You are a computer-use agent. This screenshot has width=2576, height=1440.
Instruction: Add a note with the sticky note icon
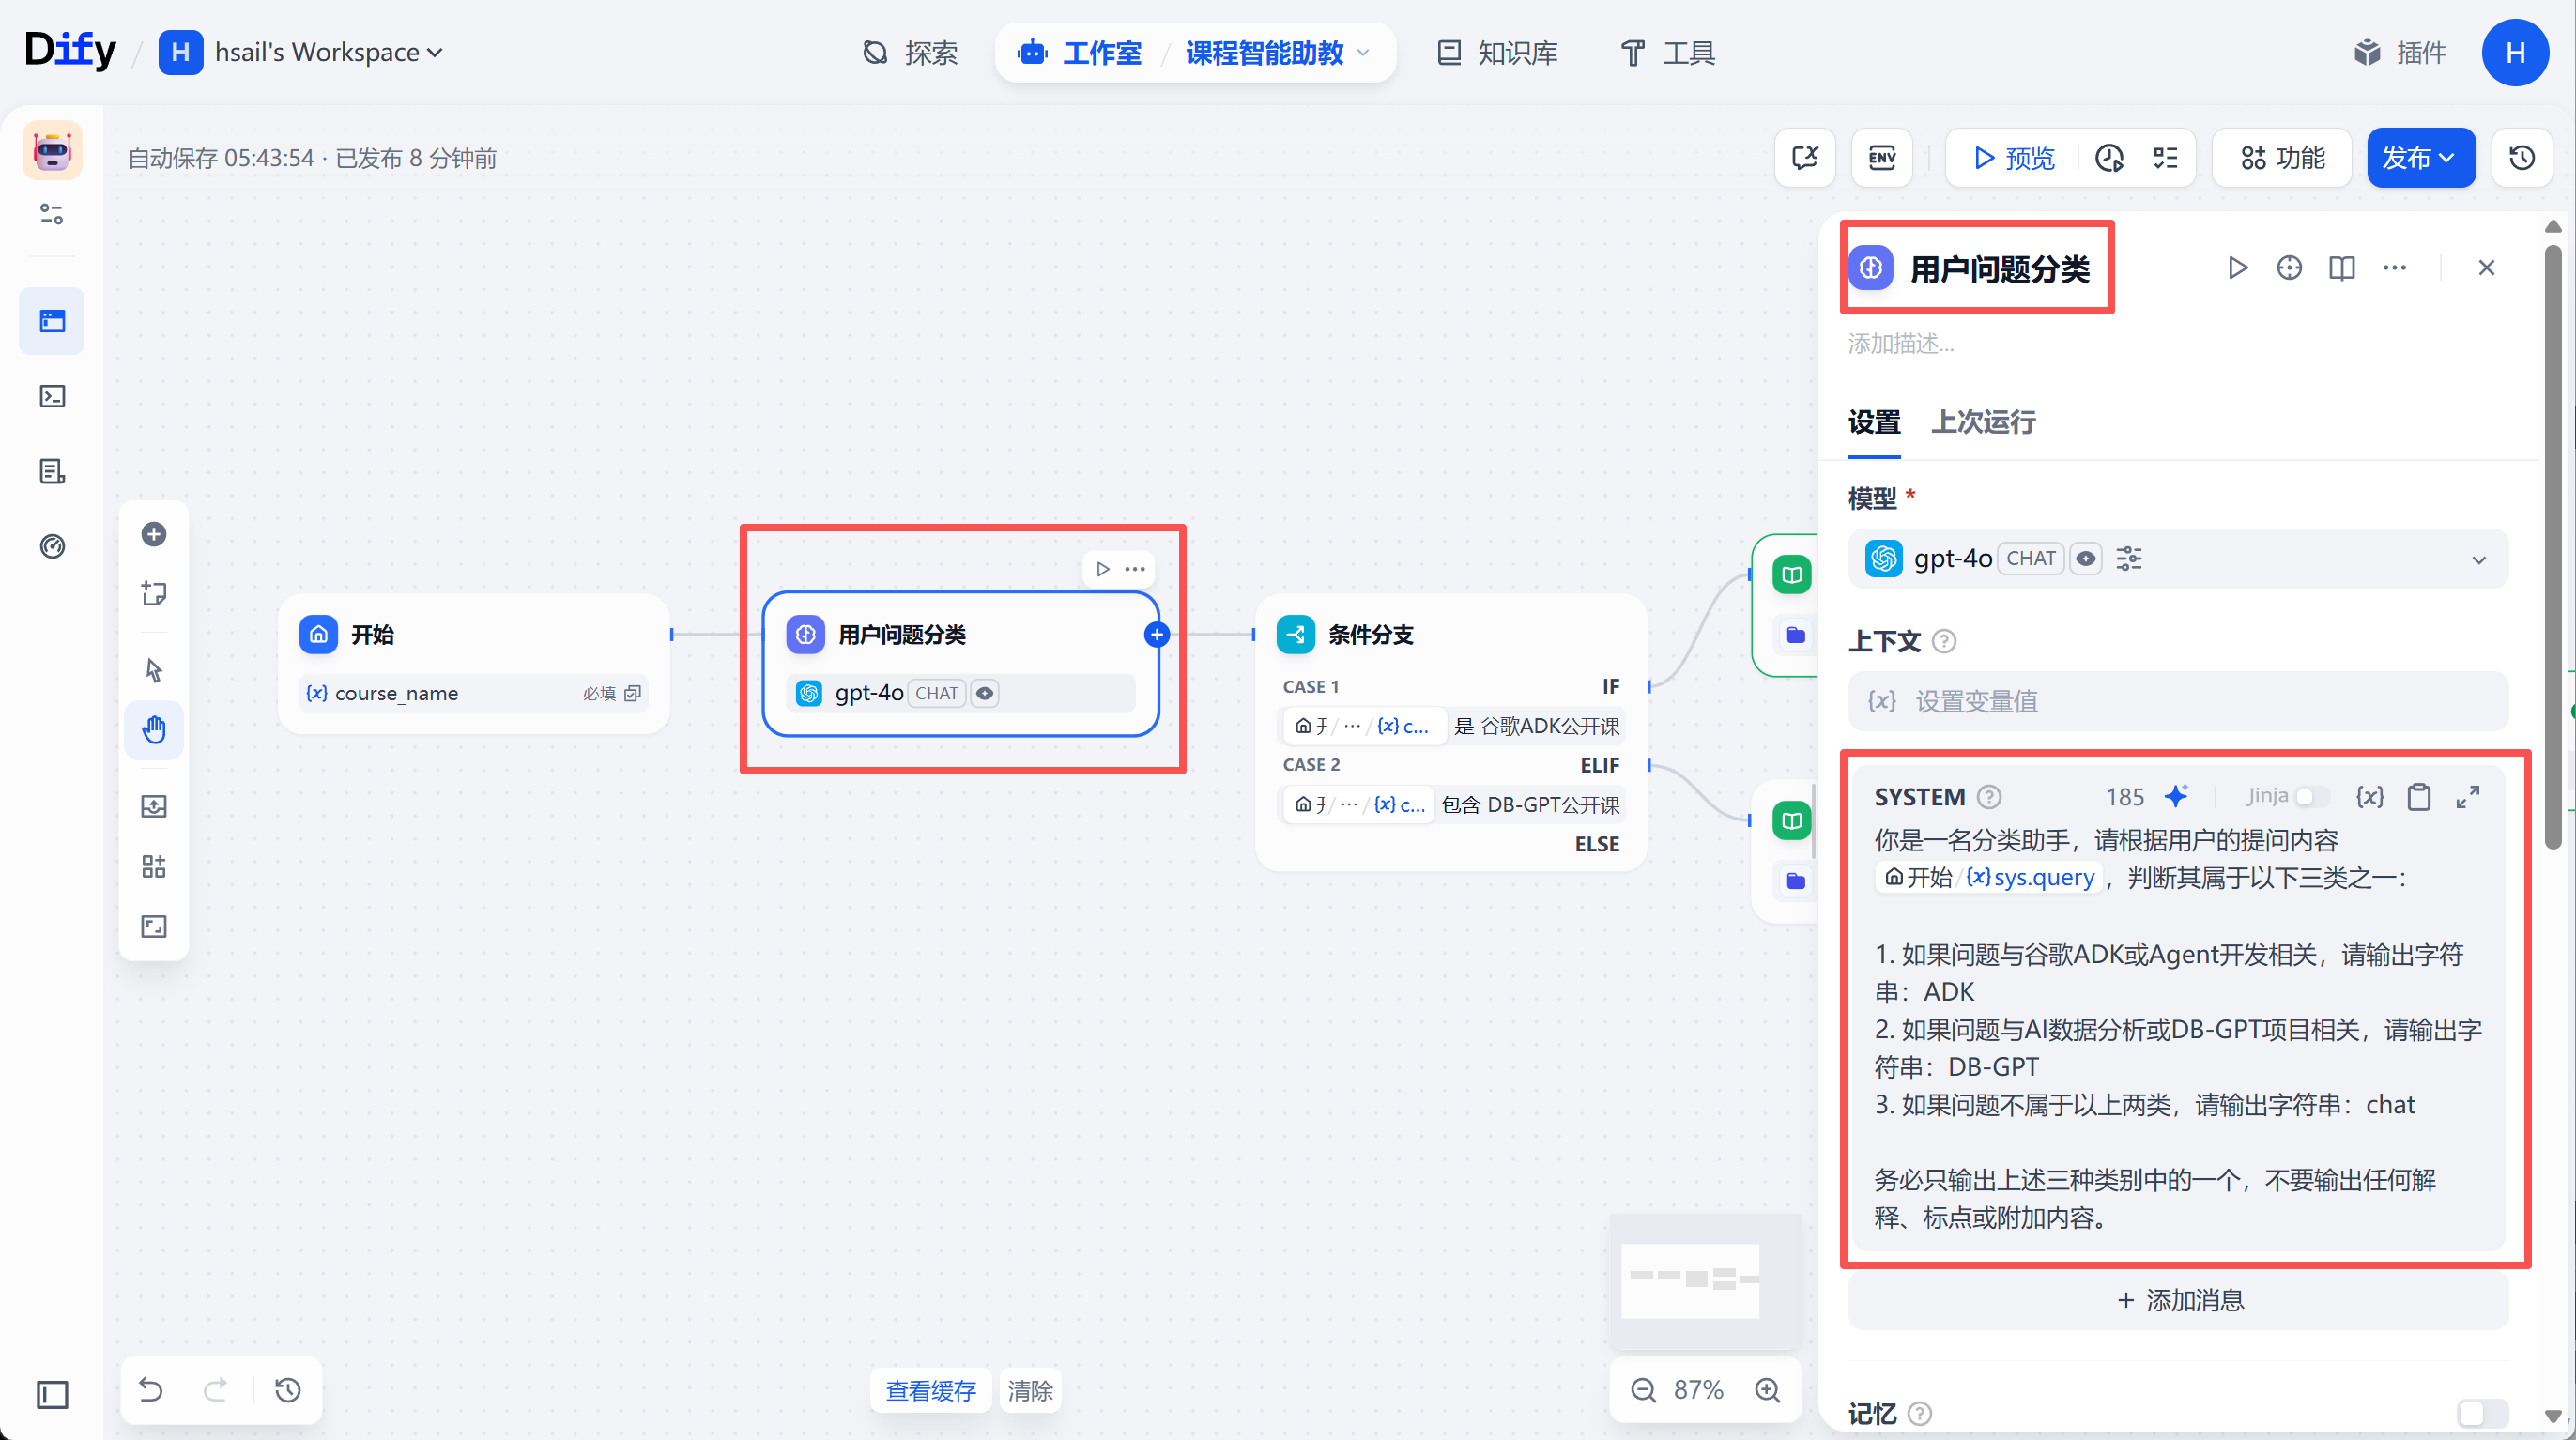tap(154, 593)
